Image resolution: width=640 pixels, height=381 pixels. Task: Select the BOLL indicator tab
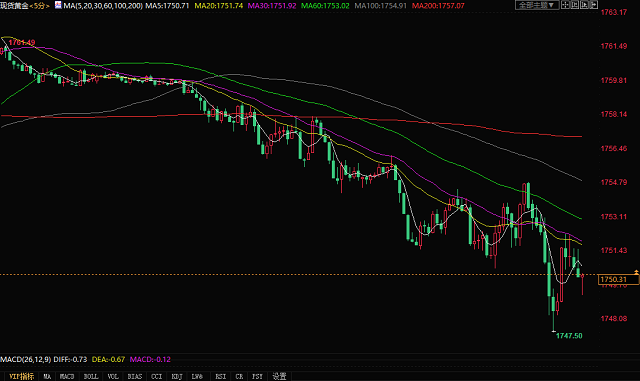click(x=91, y=377)
